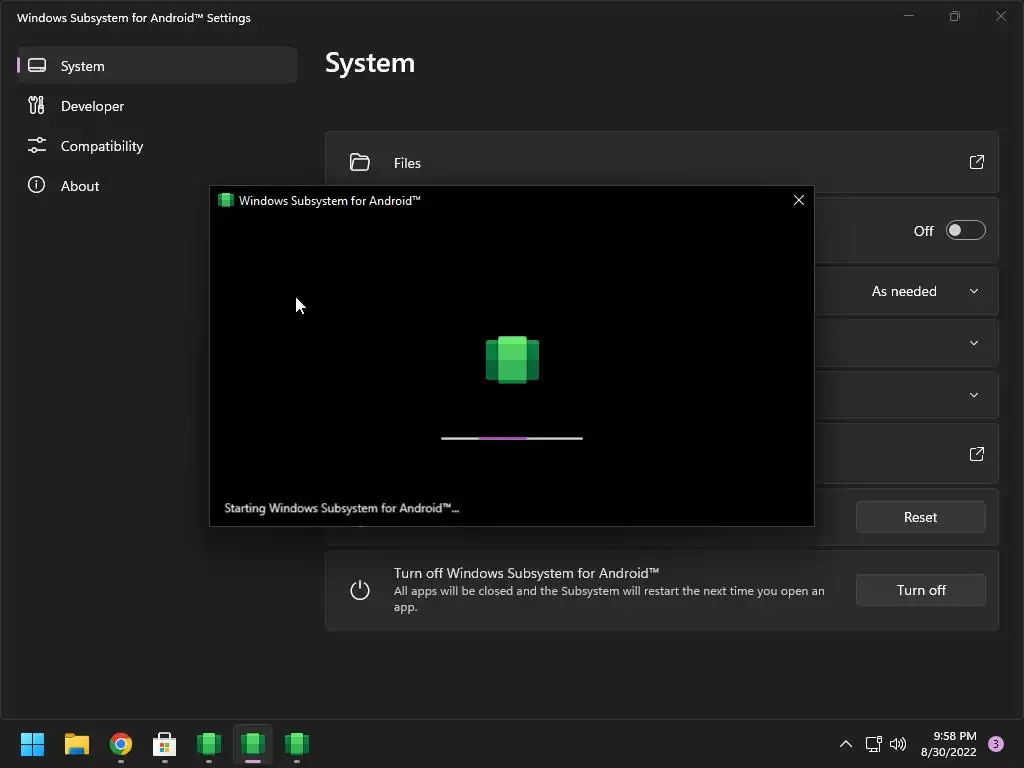1024x768 pixels.
Task: Open File Explorer from taskbar
Action: click(76, 744)
